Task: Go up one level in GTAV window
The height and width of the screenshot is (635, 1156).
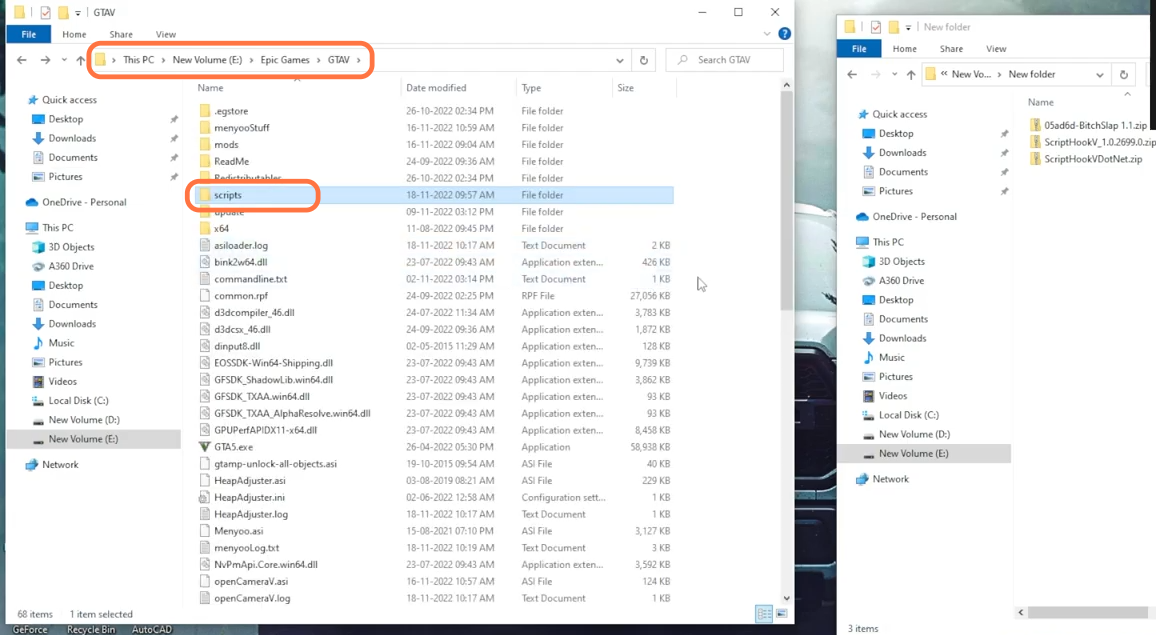Action: pyautogui.click(x=80, y=60)
